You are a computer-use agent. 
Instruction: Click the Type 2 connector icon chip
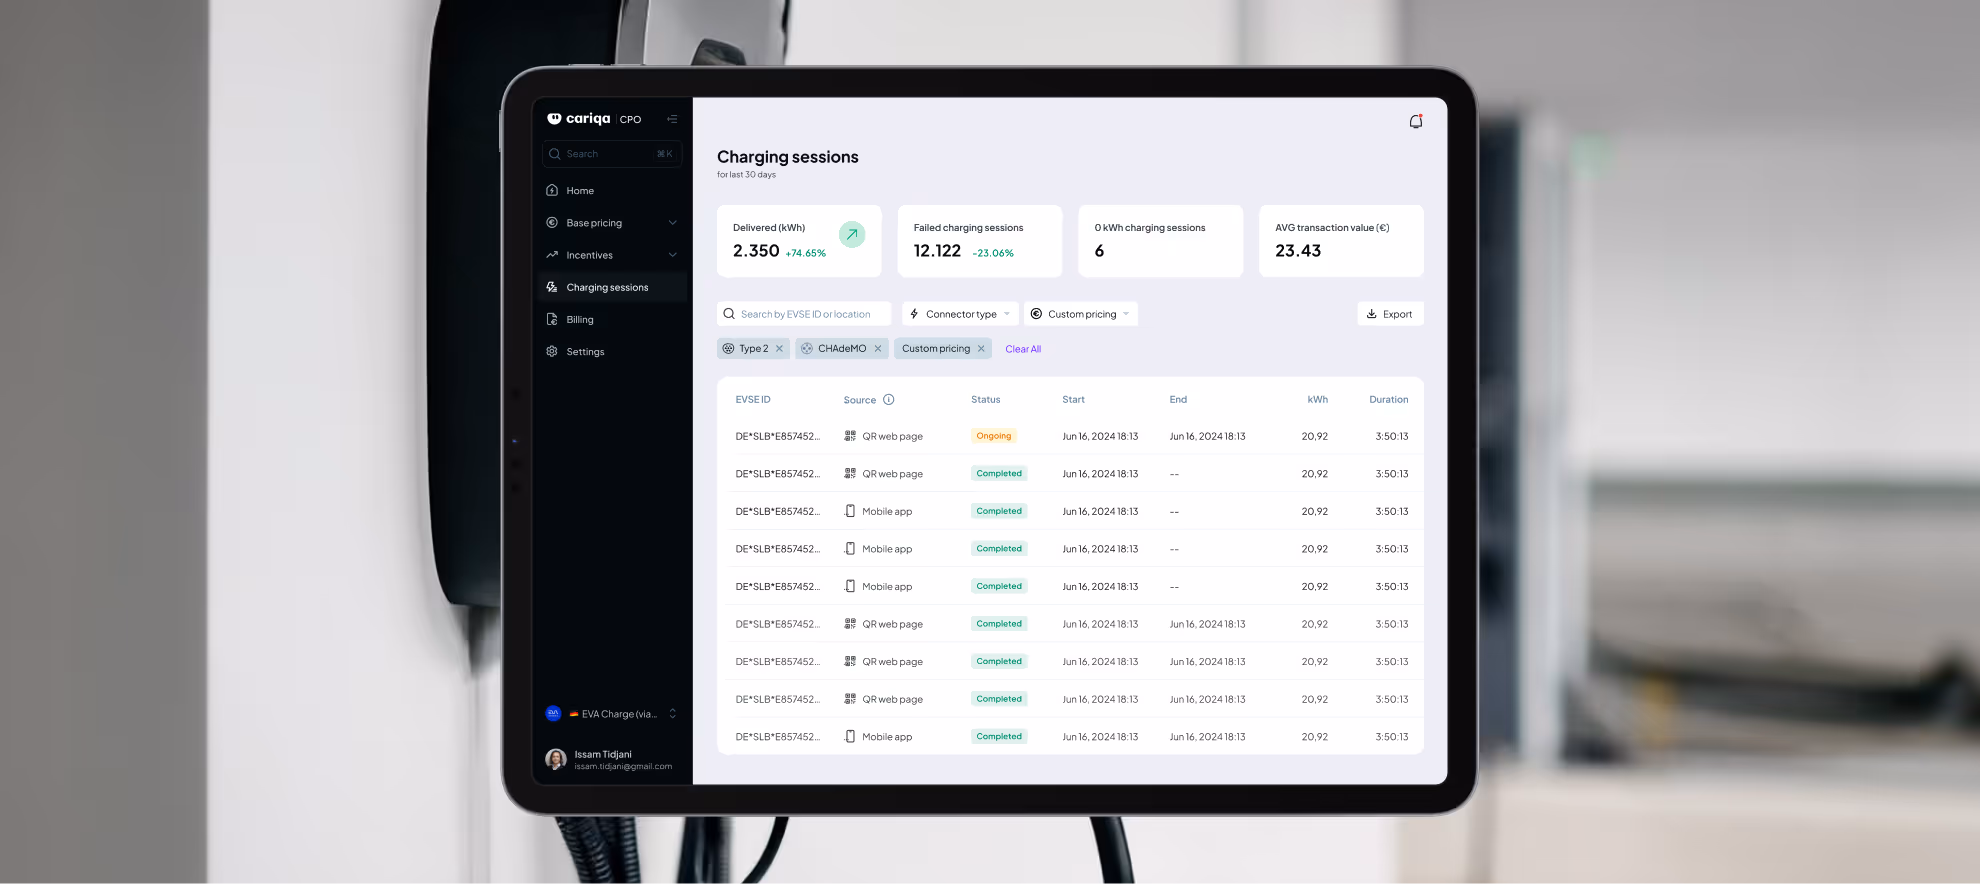[x=728, y=348]
